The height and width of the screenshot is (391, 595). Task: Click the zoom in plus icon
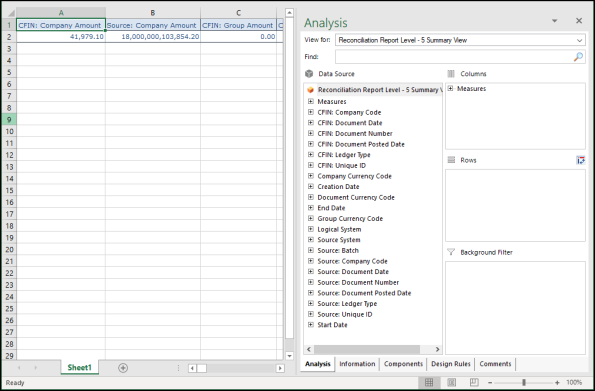(557, 383)
